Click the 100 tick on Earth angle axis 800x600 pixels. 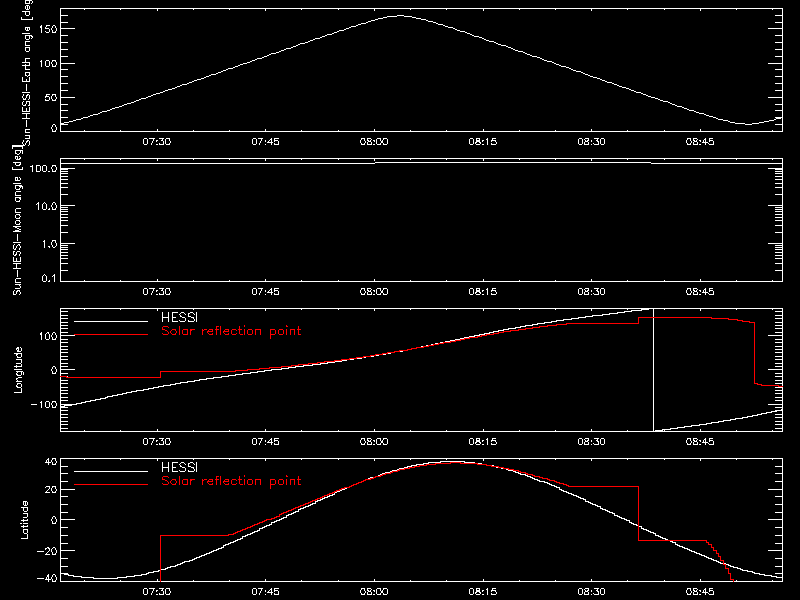coord(47,64)
